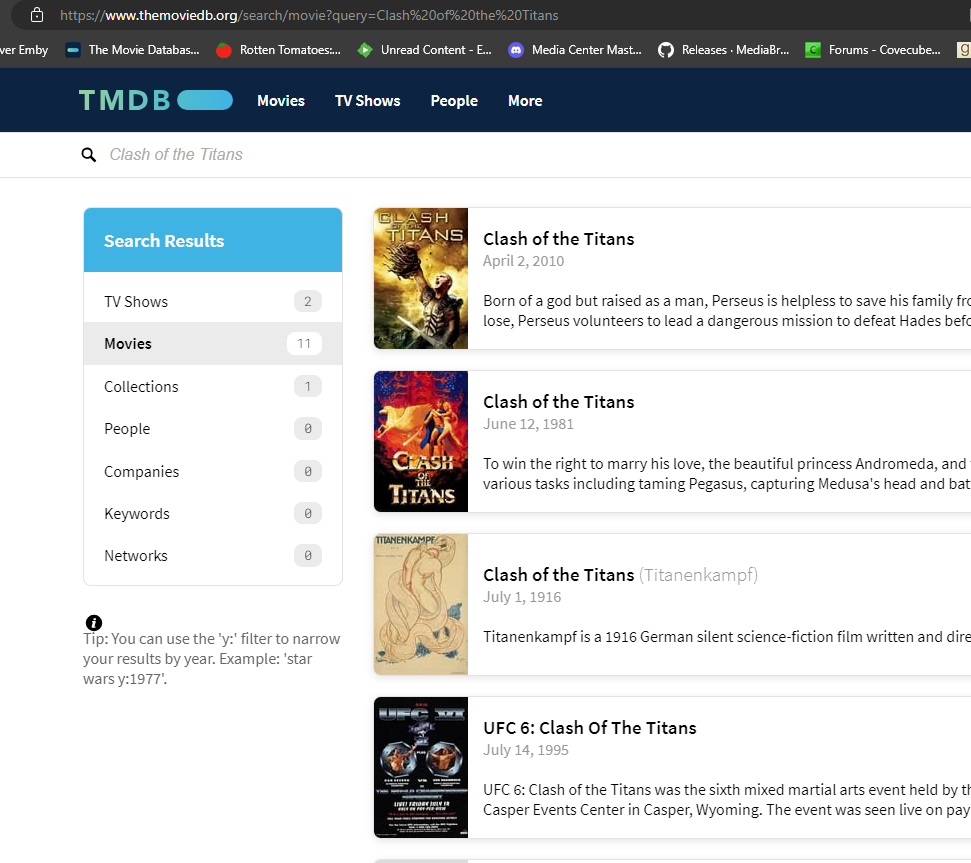The width and height of the screenshot is (971, 863).
Task: Open Clash of the Titans (Titanenkampf) title
Action: point(620,575)
